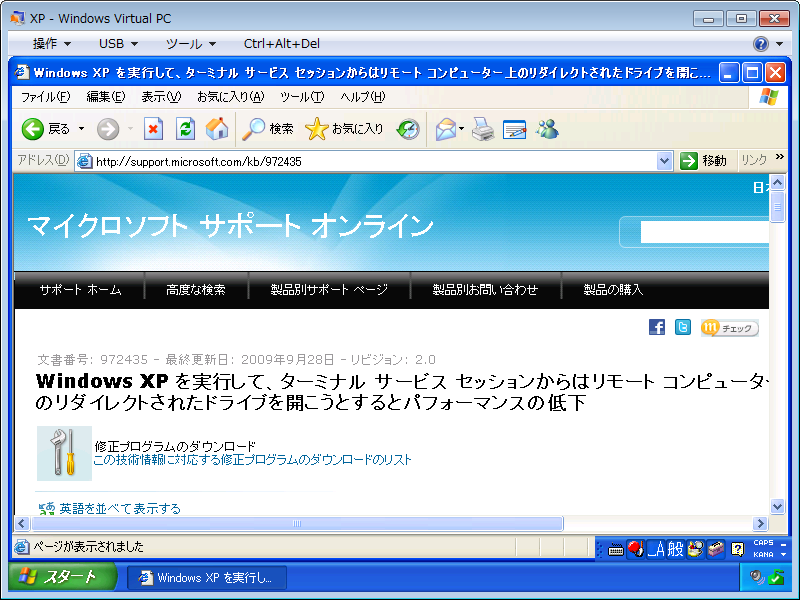Image resolution: width=800 pixels, height=600 pixels.
Task: Print the page using the printer icon
Action: 483,129
